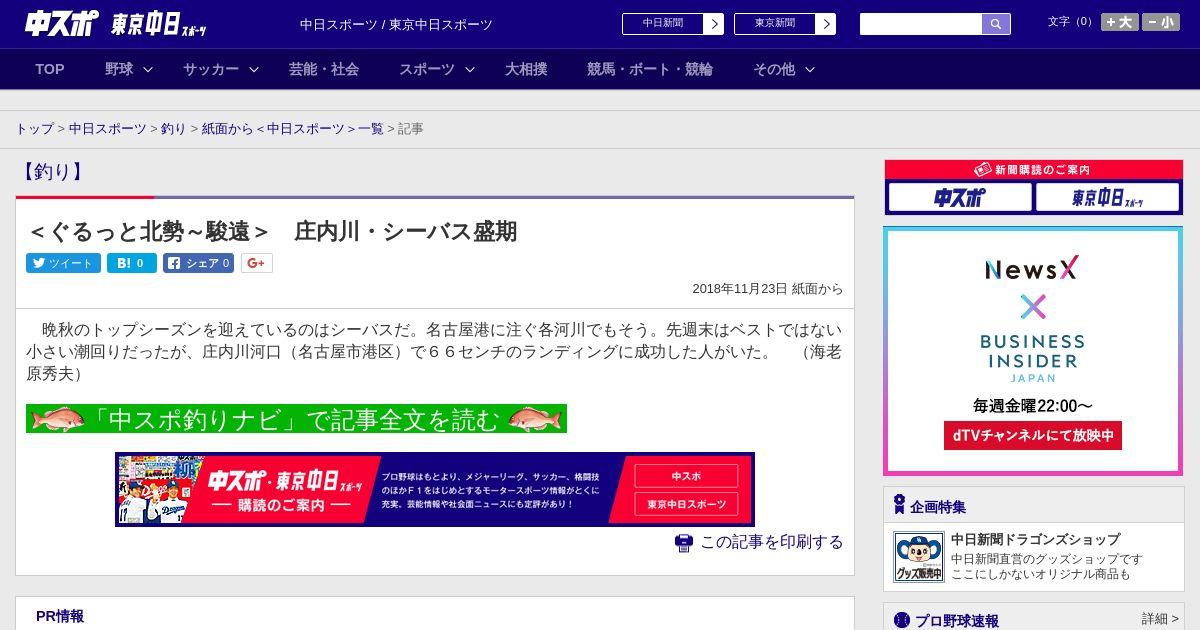Click right fish icon on green banner
This screenshot has height=630, width=1200.
[x=535, y=419]
